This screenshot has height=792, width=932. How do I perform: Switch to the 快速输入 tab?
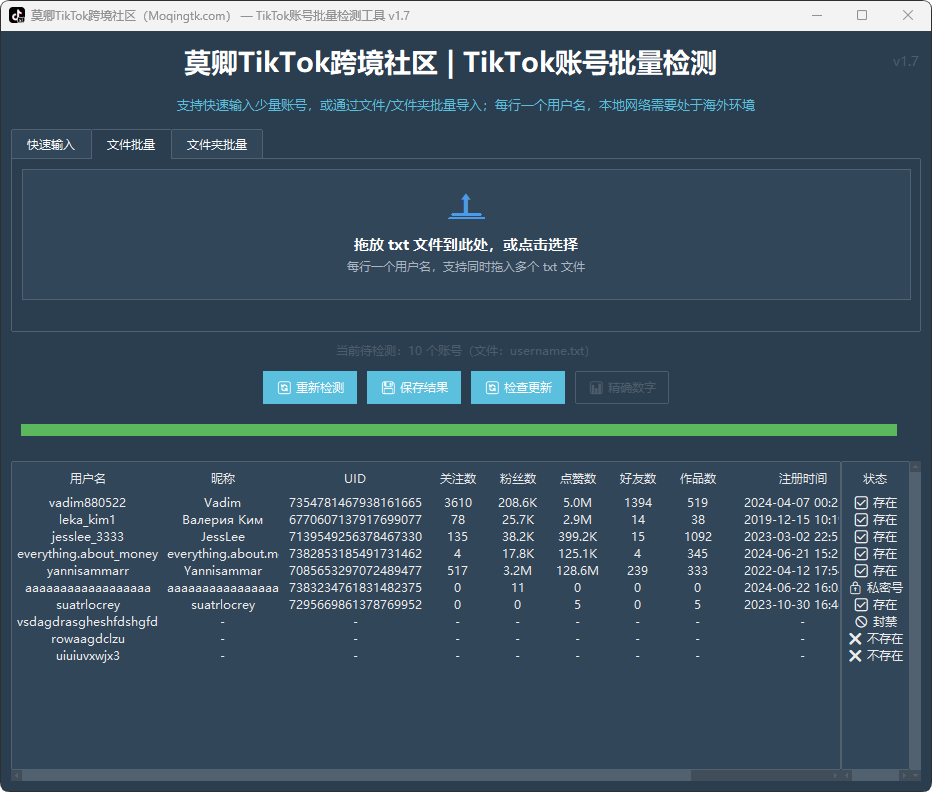[x=51, y=144]
